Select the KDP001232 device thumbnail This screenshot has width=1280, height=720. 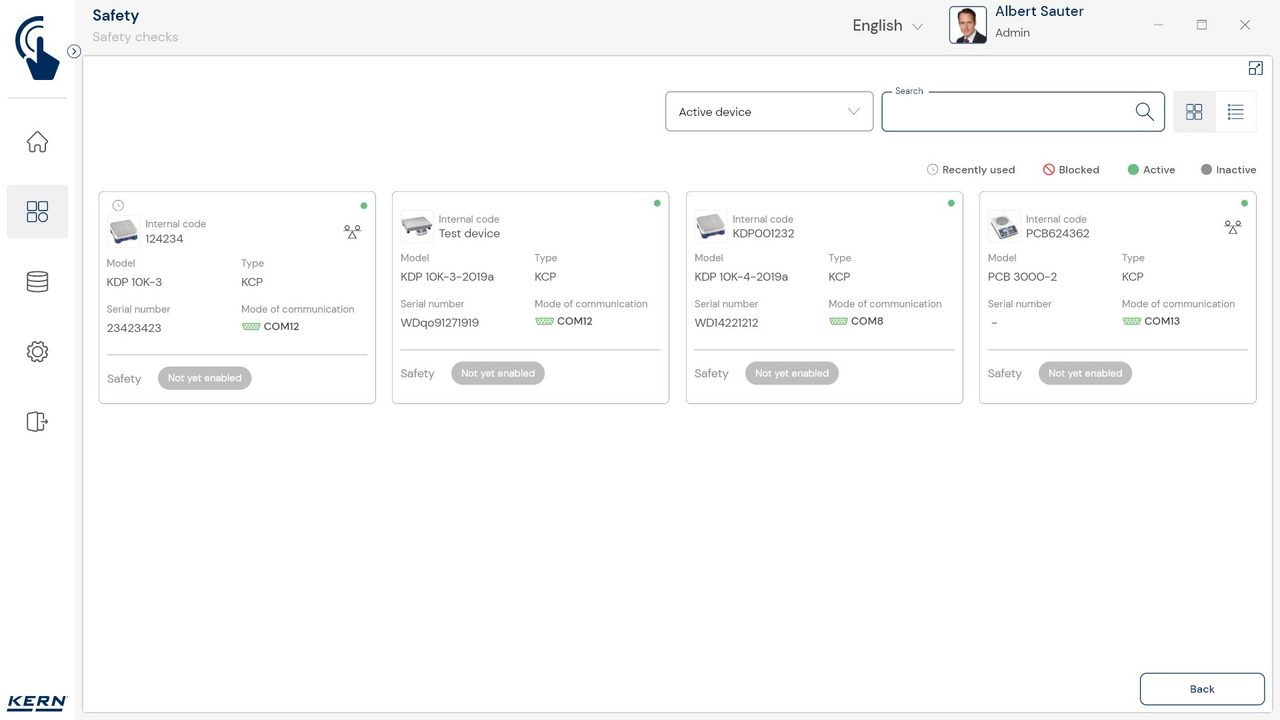710,227
